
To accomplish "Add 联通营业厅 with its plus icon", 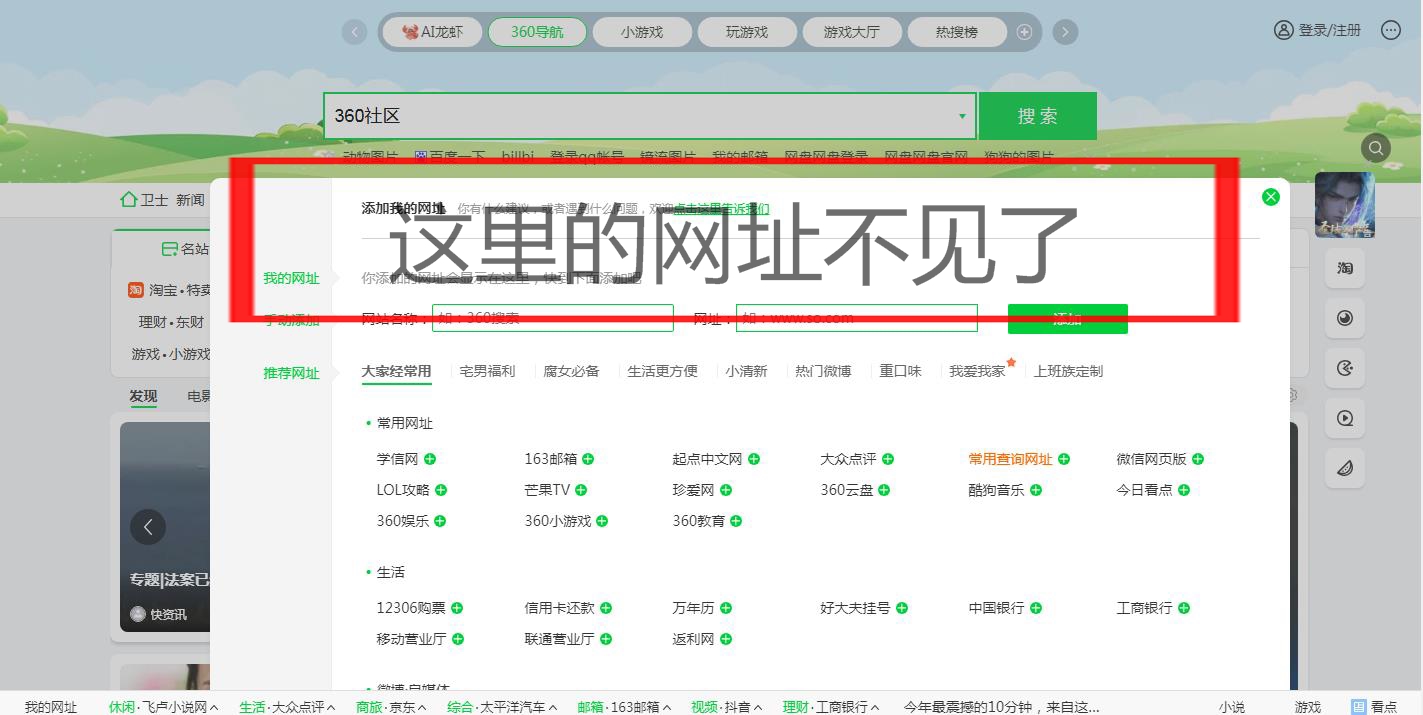I will (x=606, y=639).
